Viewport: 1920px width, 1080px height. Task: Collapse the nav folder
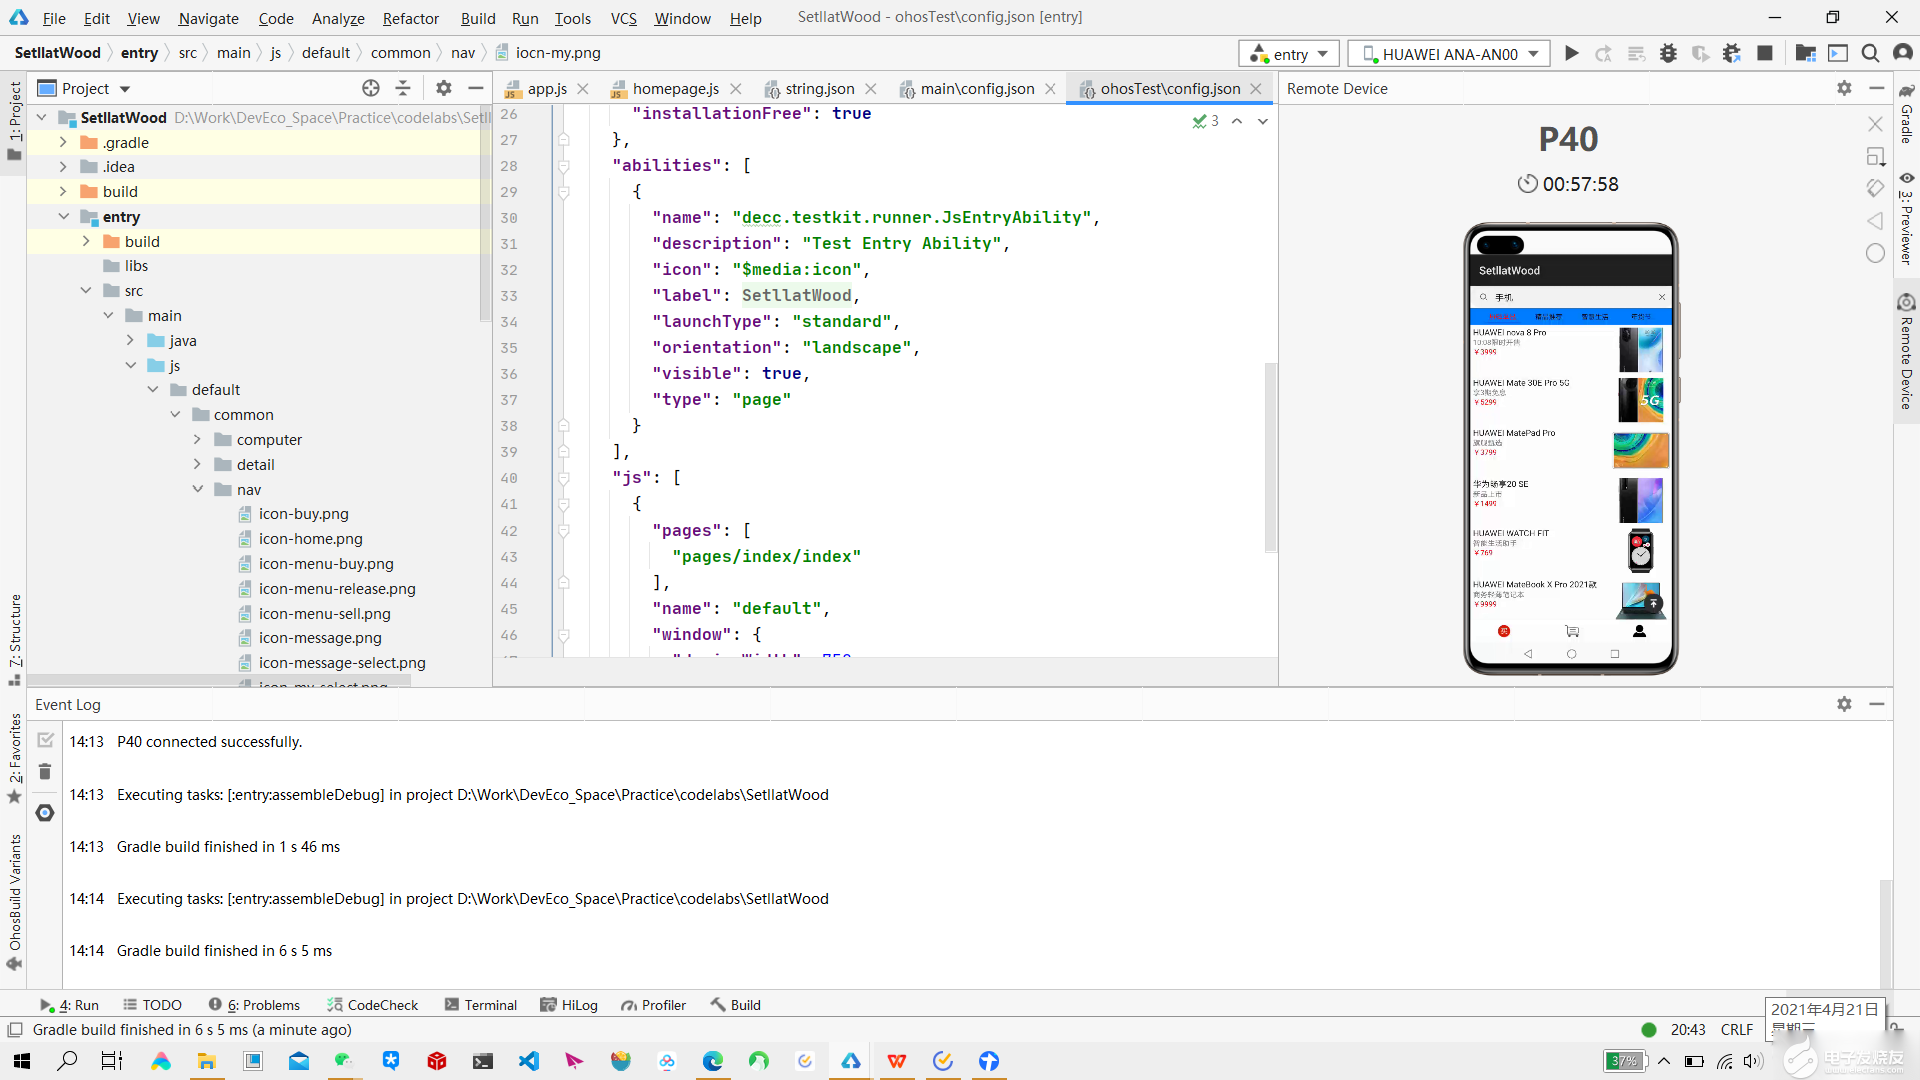pyautogui.click(x=197, y=489)
